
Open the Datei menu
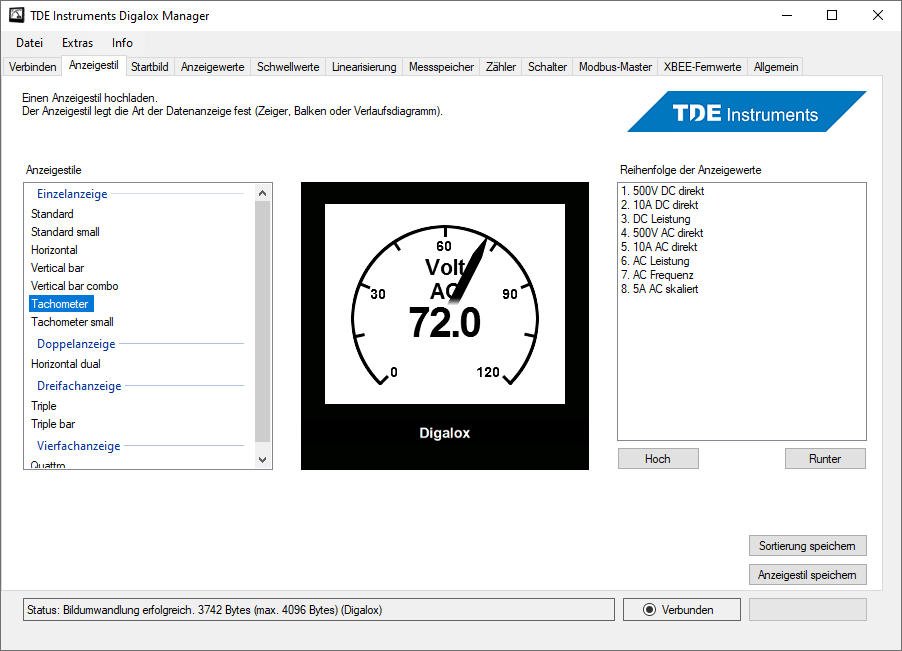coord(29,43)
